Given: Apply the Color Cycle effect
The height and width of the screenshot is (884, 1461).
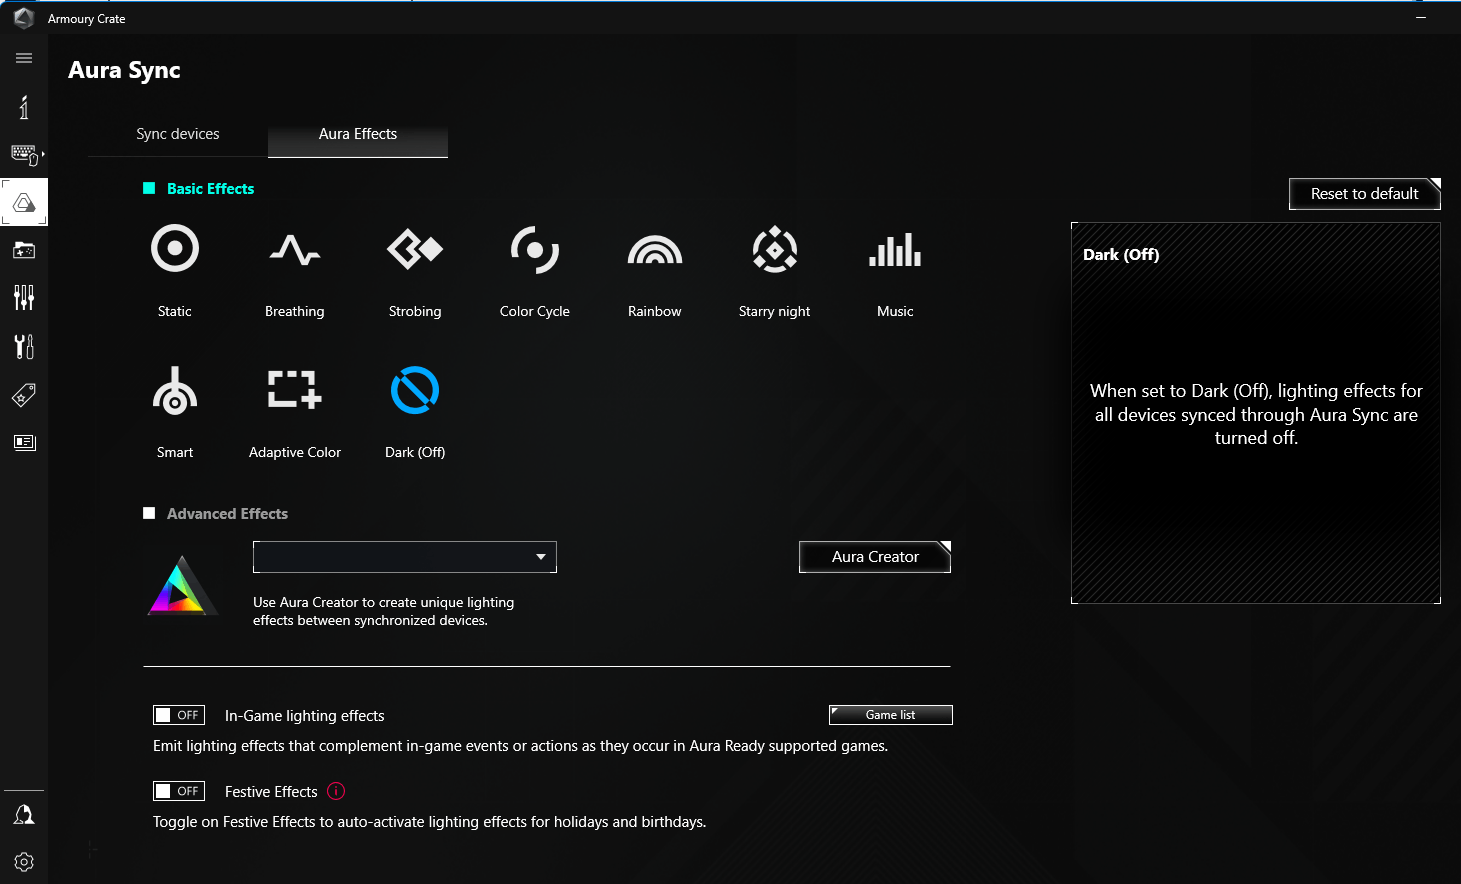Looking at the screenshot, I should [535, 249].
